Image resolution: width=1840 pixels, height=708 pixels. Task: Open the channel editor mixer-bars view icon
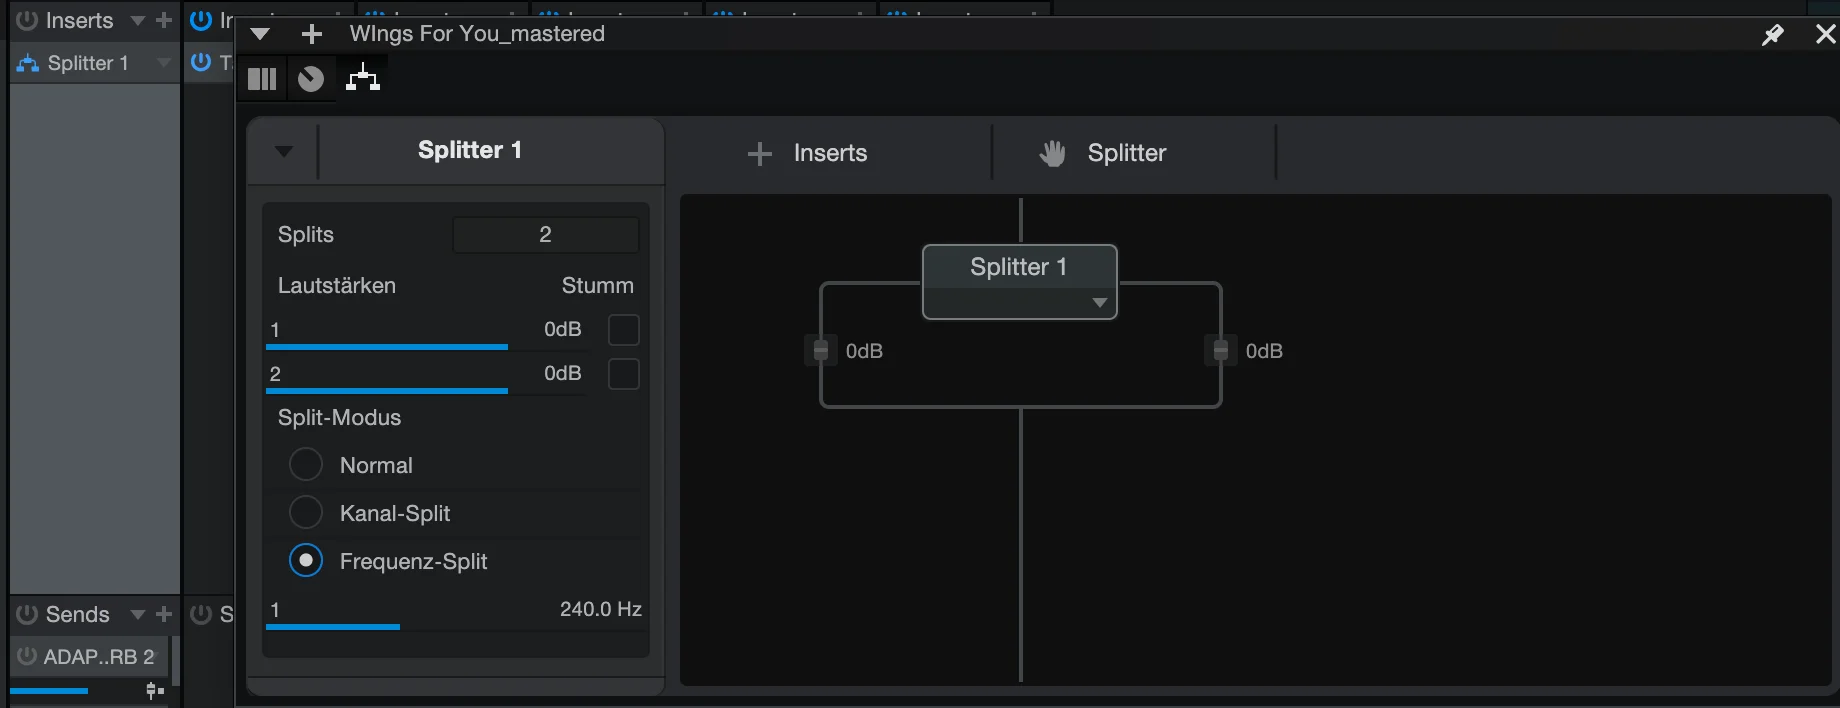262,79
